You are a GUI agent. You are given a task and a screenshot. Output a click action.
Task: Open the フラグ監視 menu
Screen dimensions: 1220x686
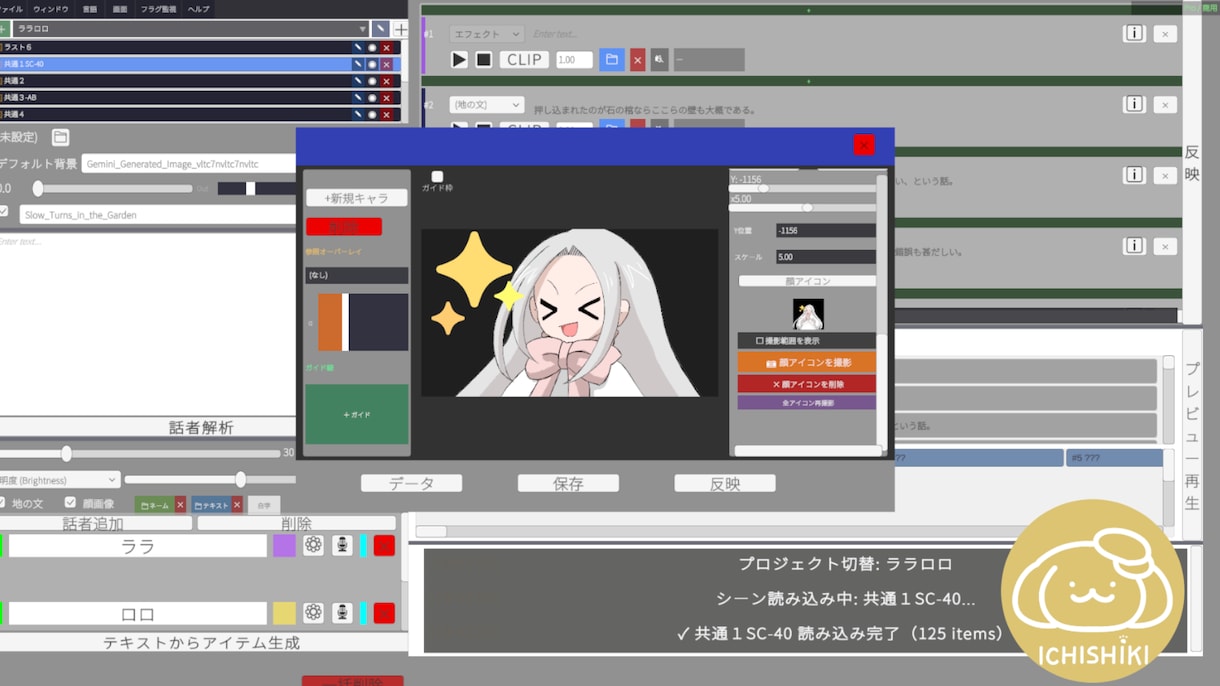point(158,9)
